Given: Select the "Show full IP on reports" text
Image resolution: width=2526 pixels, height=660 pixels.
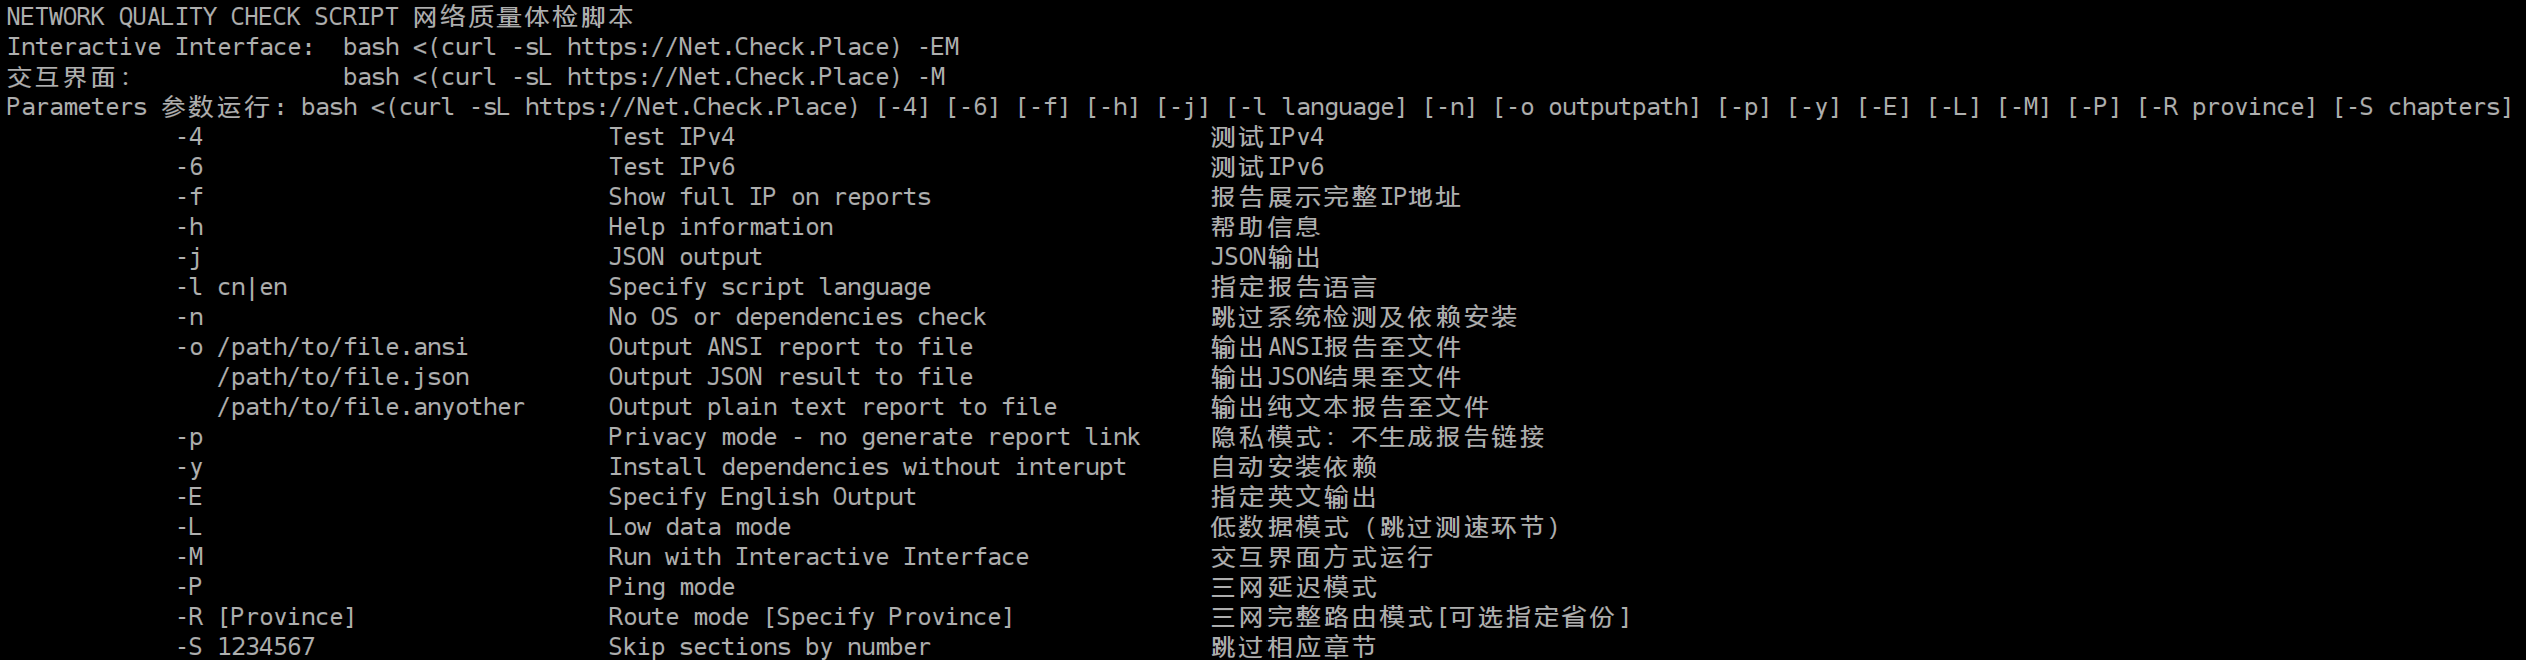Looking at the screenshot, I should pyautogui.click(x=769, y=197).
